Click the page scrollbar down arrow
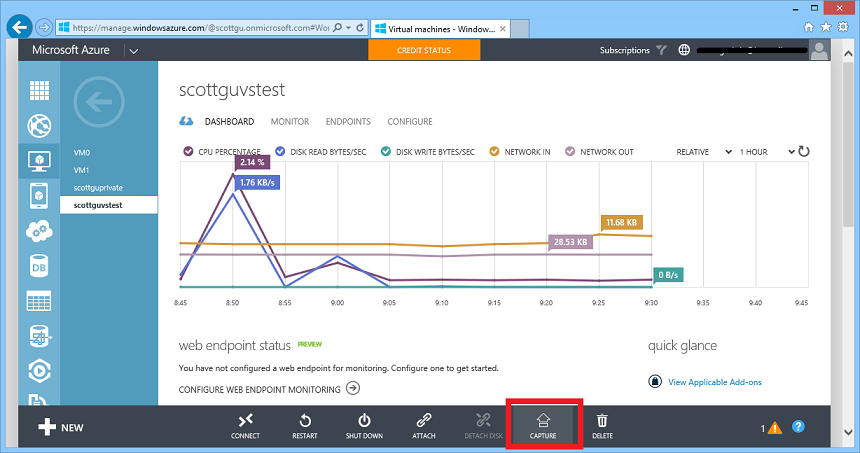 [x=848, y=433]
